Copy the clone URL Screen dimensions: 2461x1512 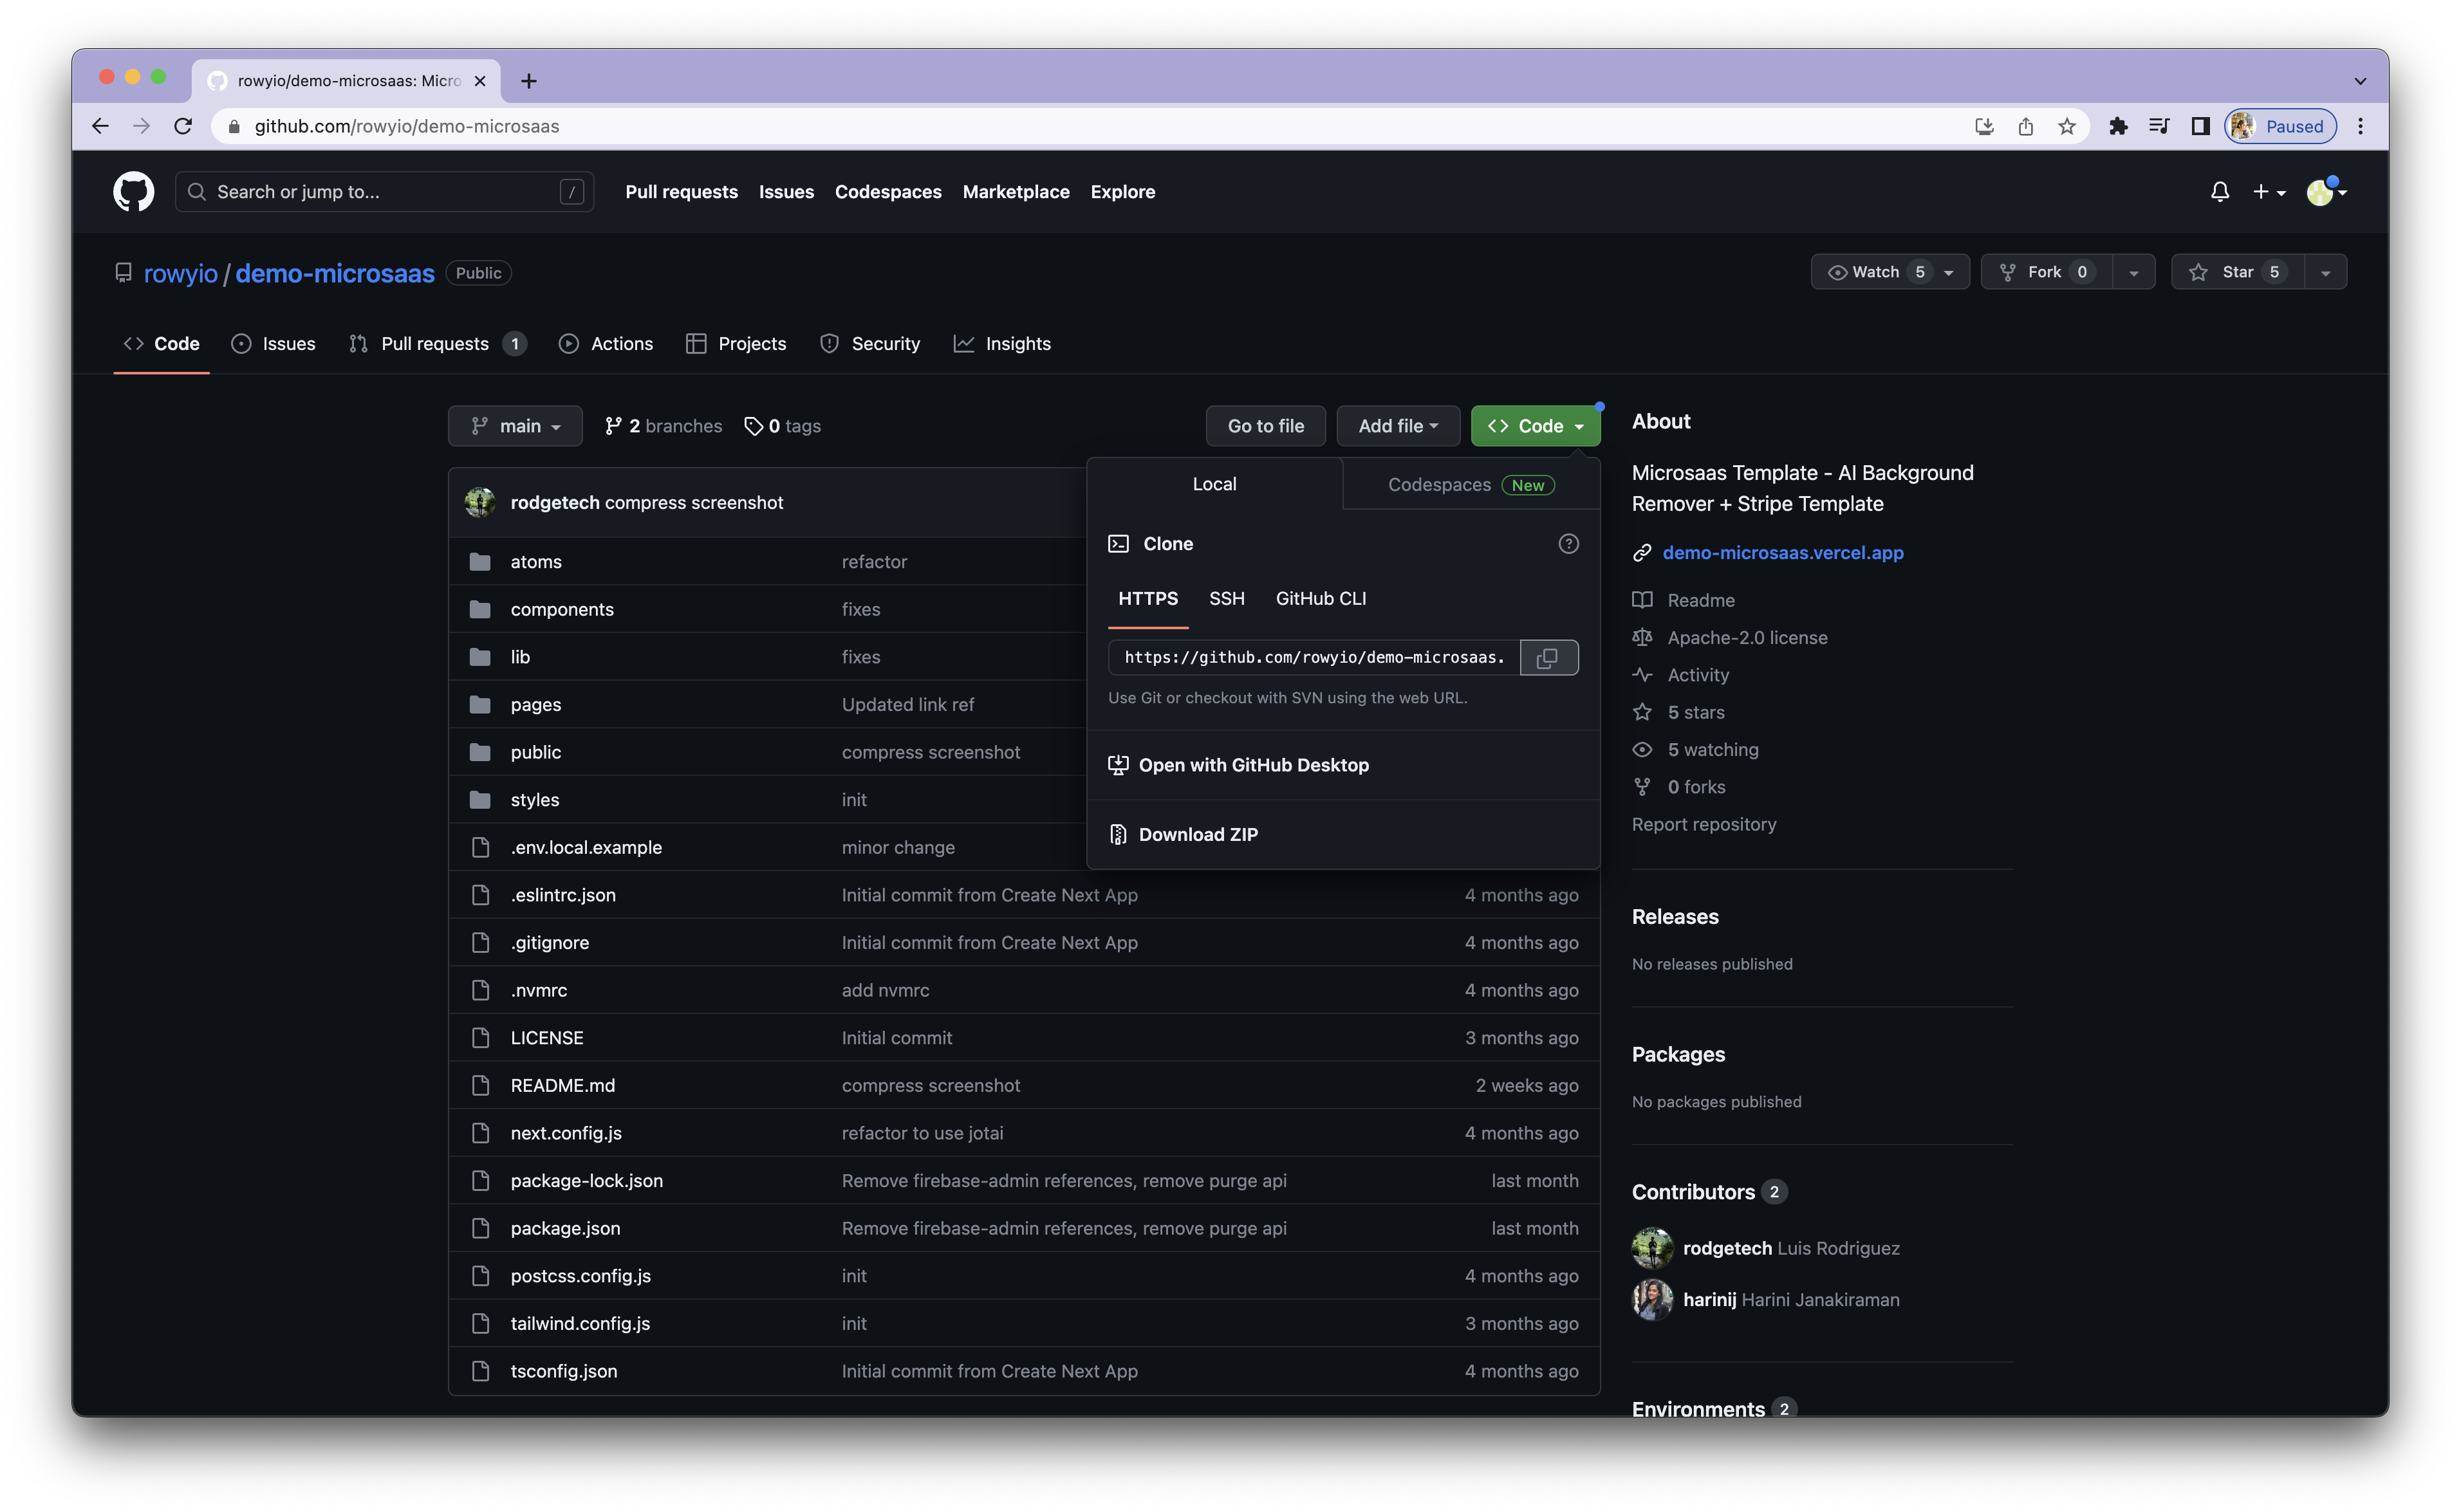(x=1548, y=657)
